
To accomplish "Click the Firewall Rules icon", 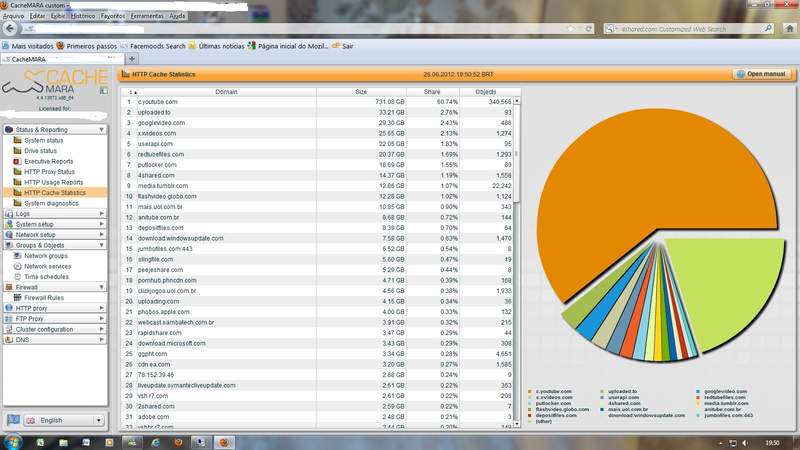I will [17, 297].
